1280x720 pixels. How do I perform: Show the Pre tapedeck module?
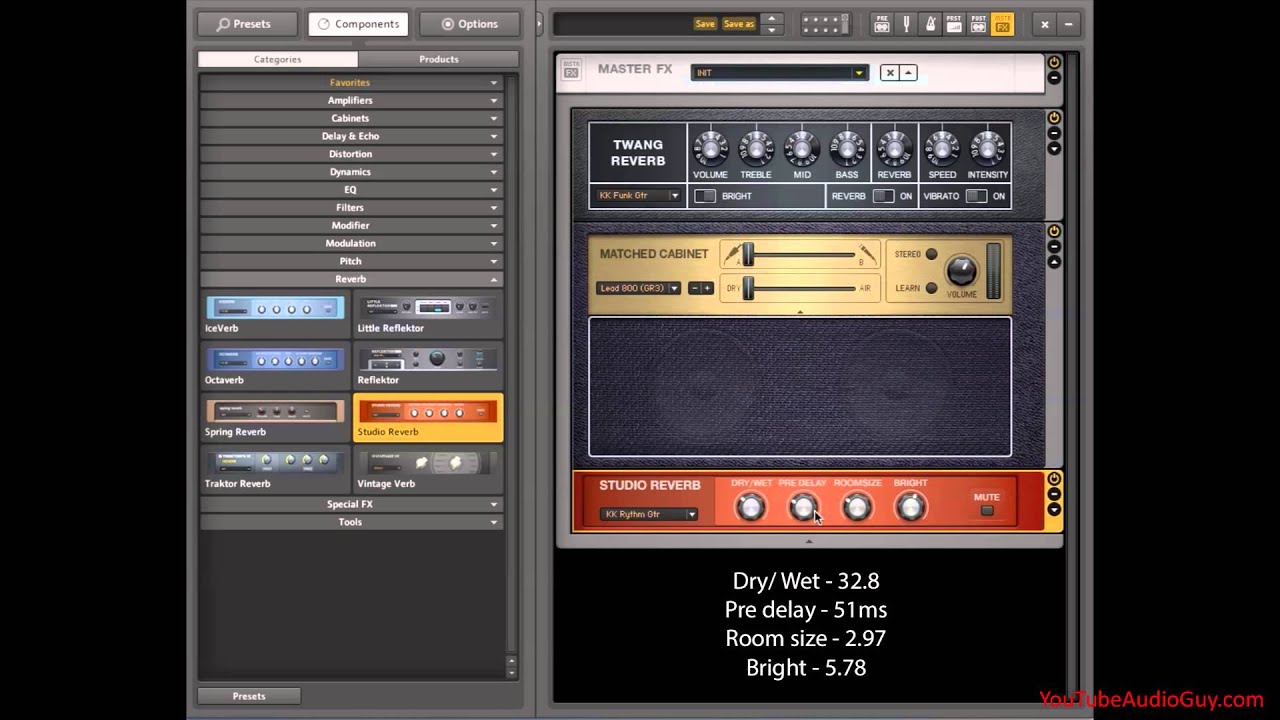(882, 24)
